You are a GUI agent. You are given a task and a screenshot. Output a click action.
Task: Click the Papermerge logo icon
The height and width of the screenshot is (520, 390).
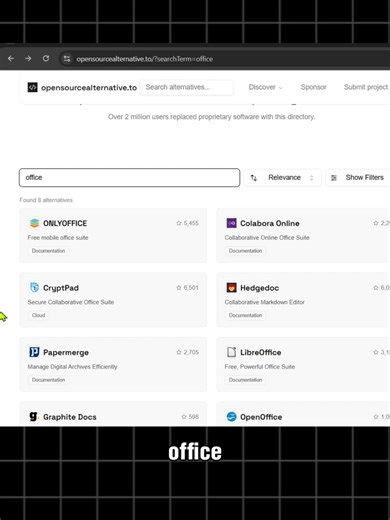(34, 352)
